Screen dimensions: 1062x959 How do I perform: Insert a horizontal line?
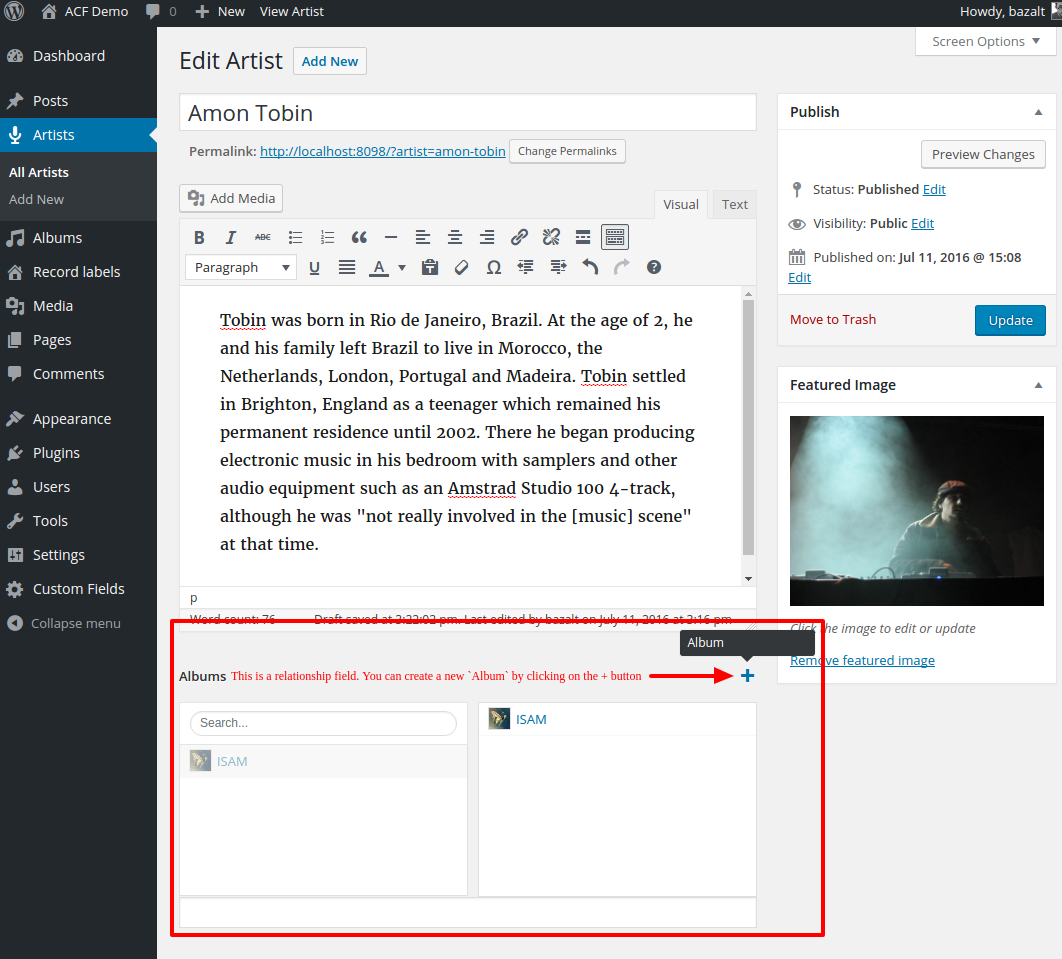[391, 238]
